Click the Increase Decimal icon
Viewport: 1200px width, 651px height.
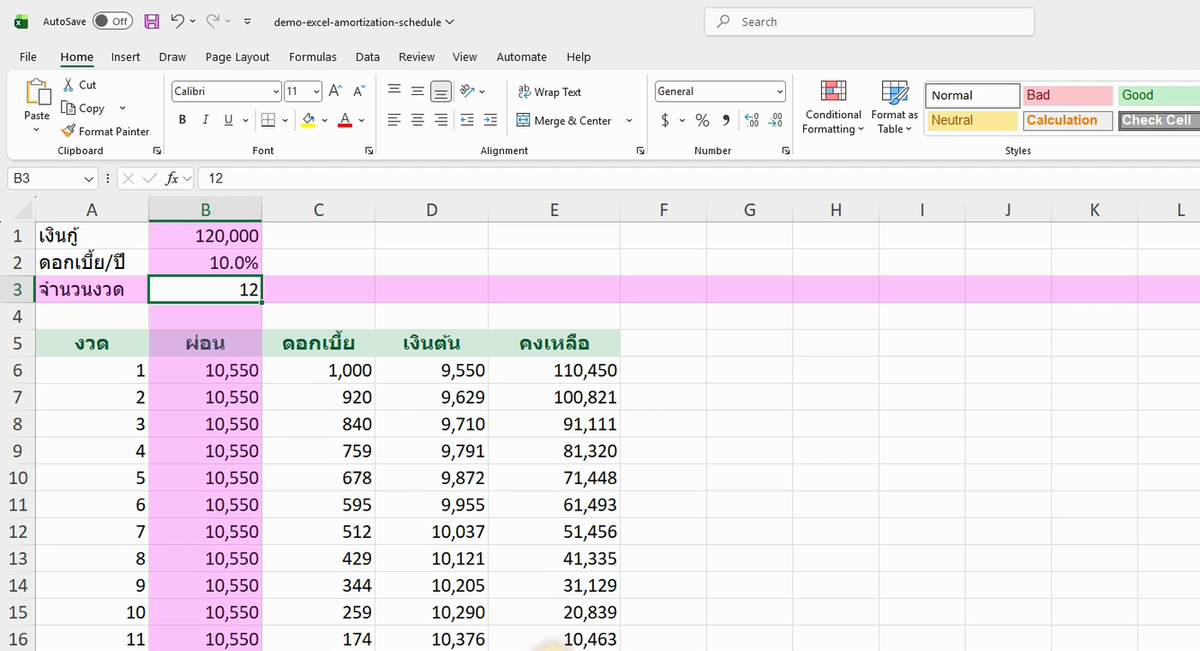pos(751,120)
